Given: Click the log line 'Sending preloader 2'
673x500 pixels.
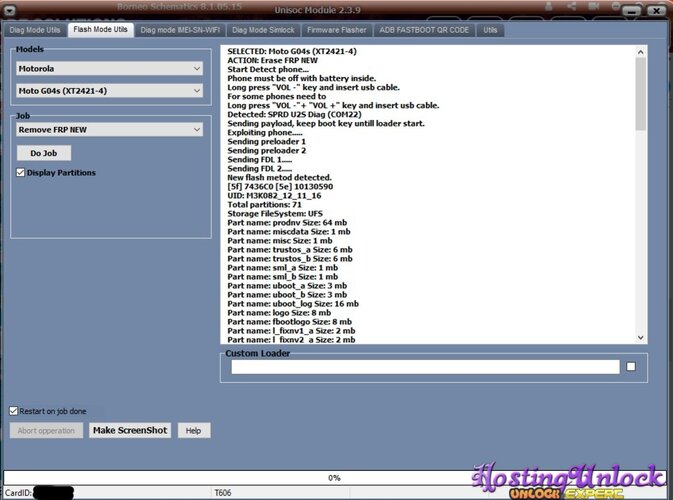Looking at the screenshot, I should click(x=267, y=151).
